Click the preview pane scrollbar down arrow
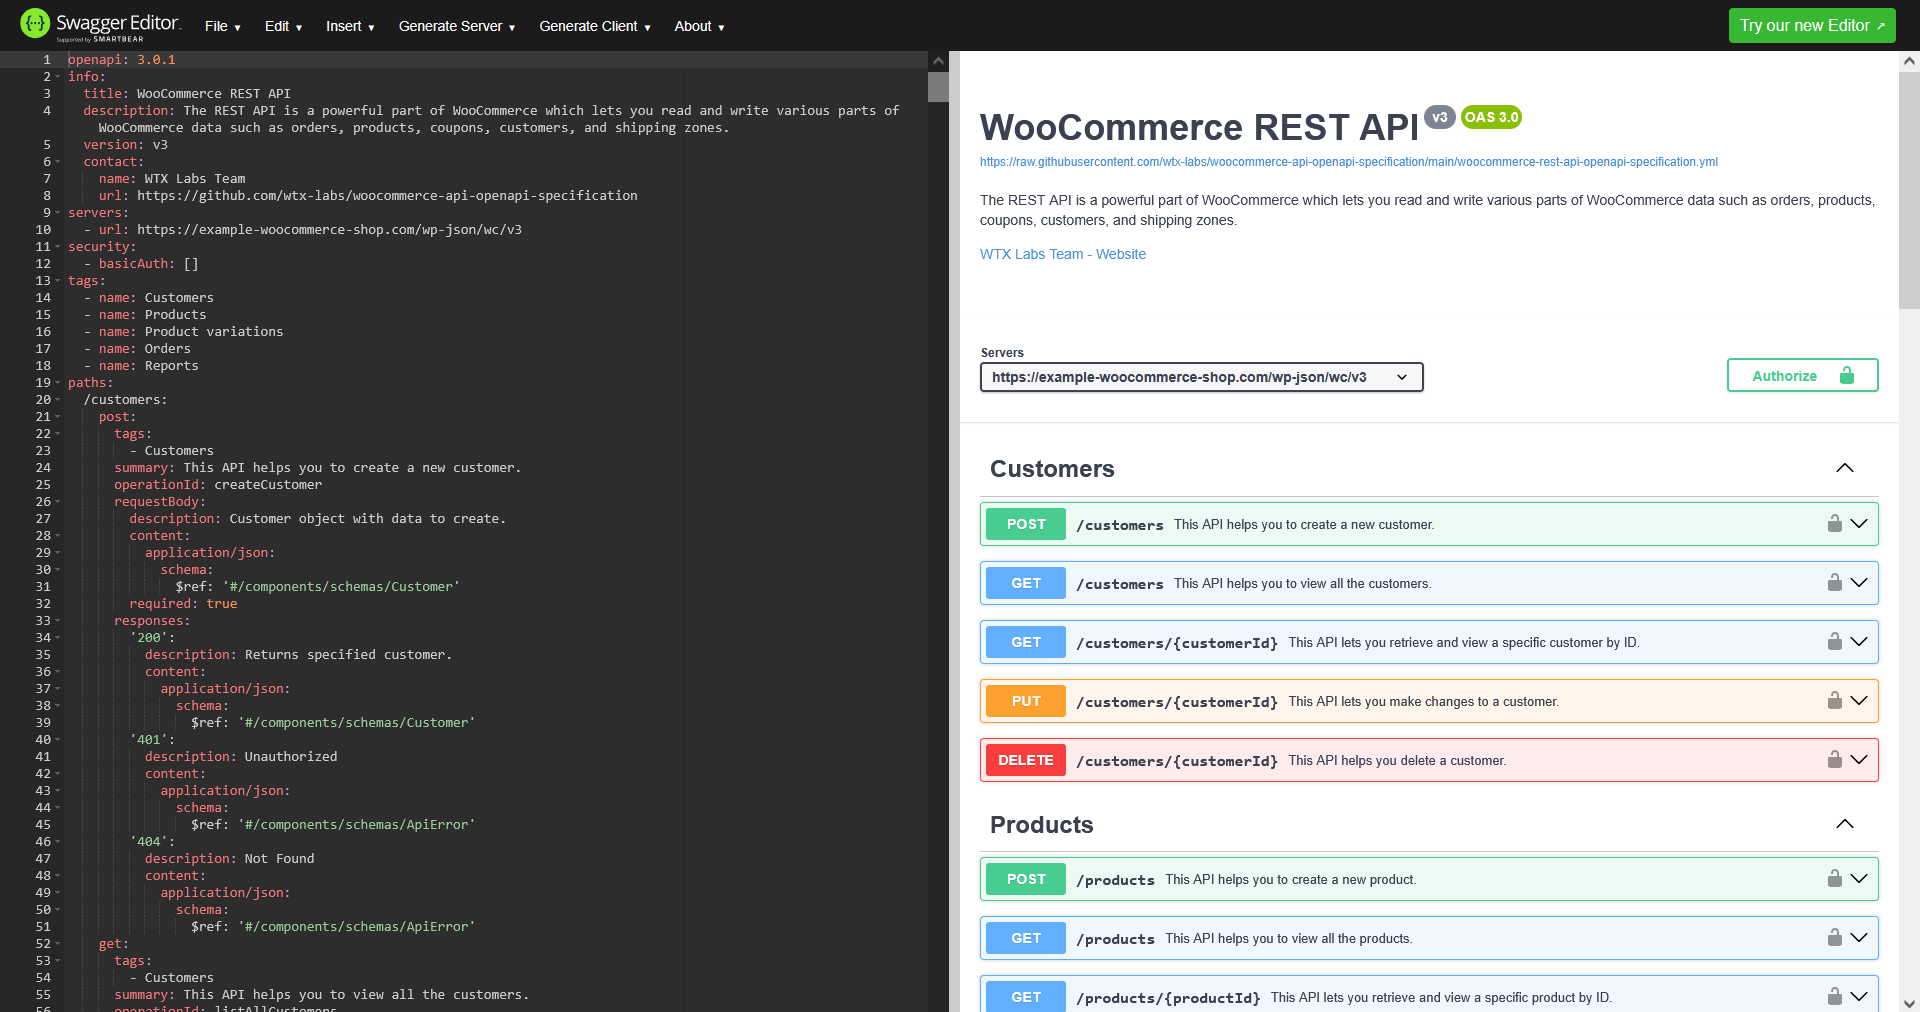This screenshot has height=1012, width=1920. [1909, 1003]
